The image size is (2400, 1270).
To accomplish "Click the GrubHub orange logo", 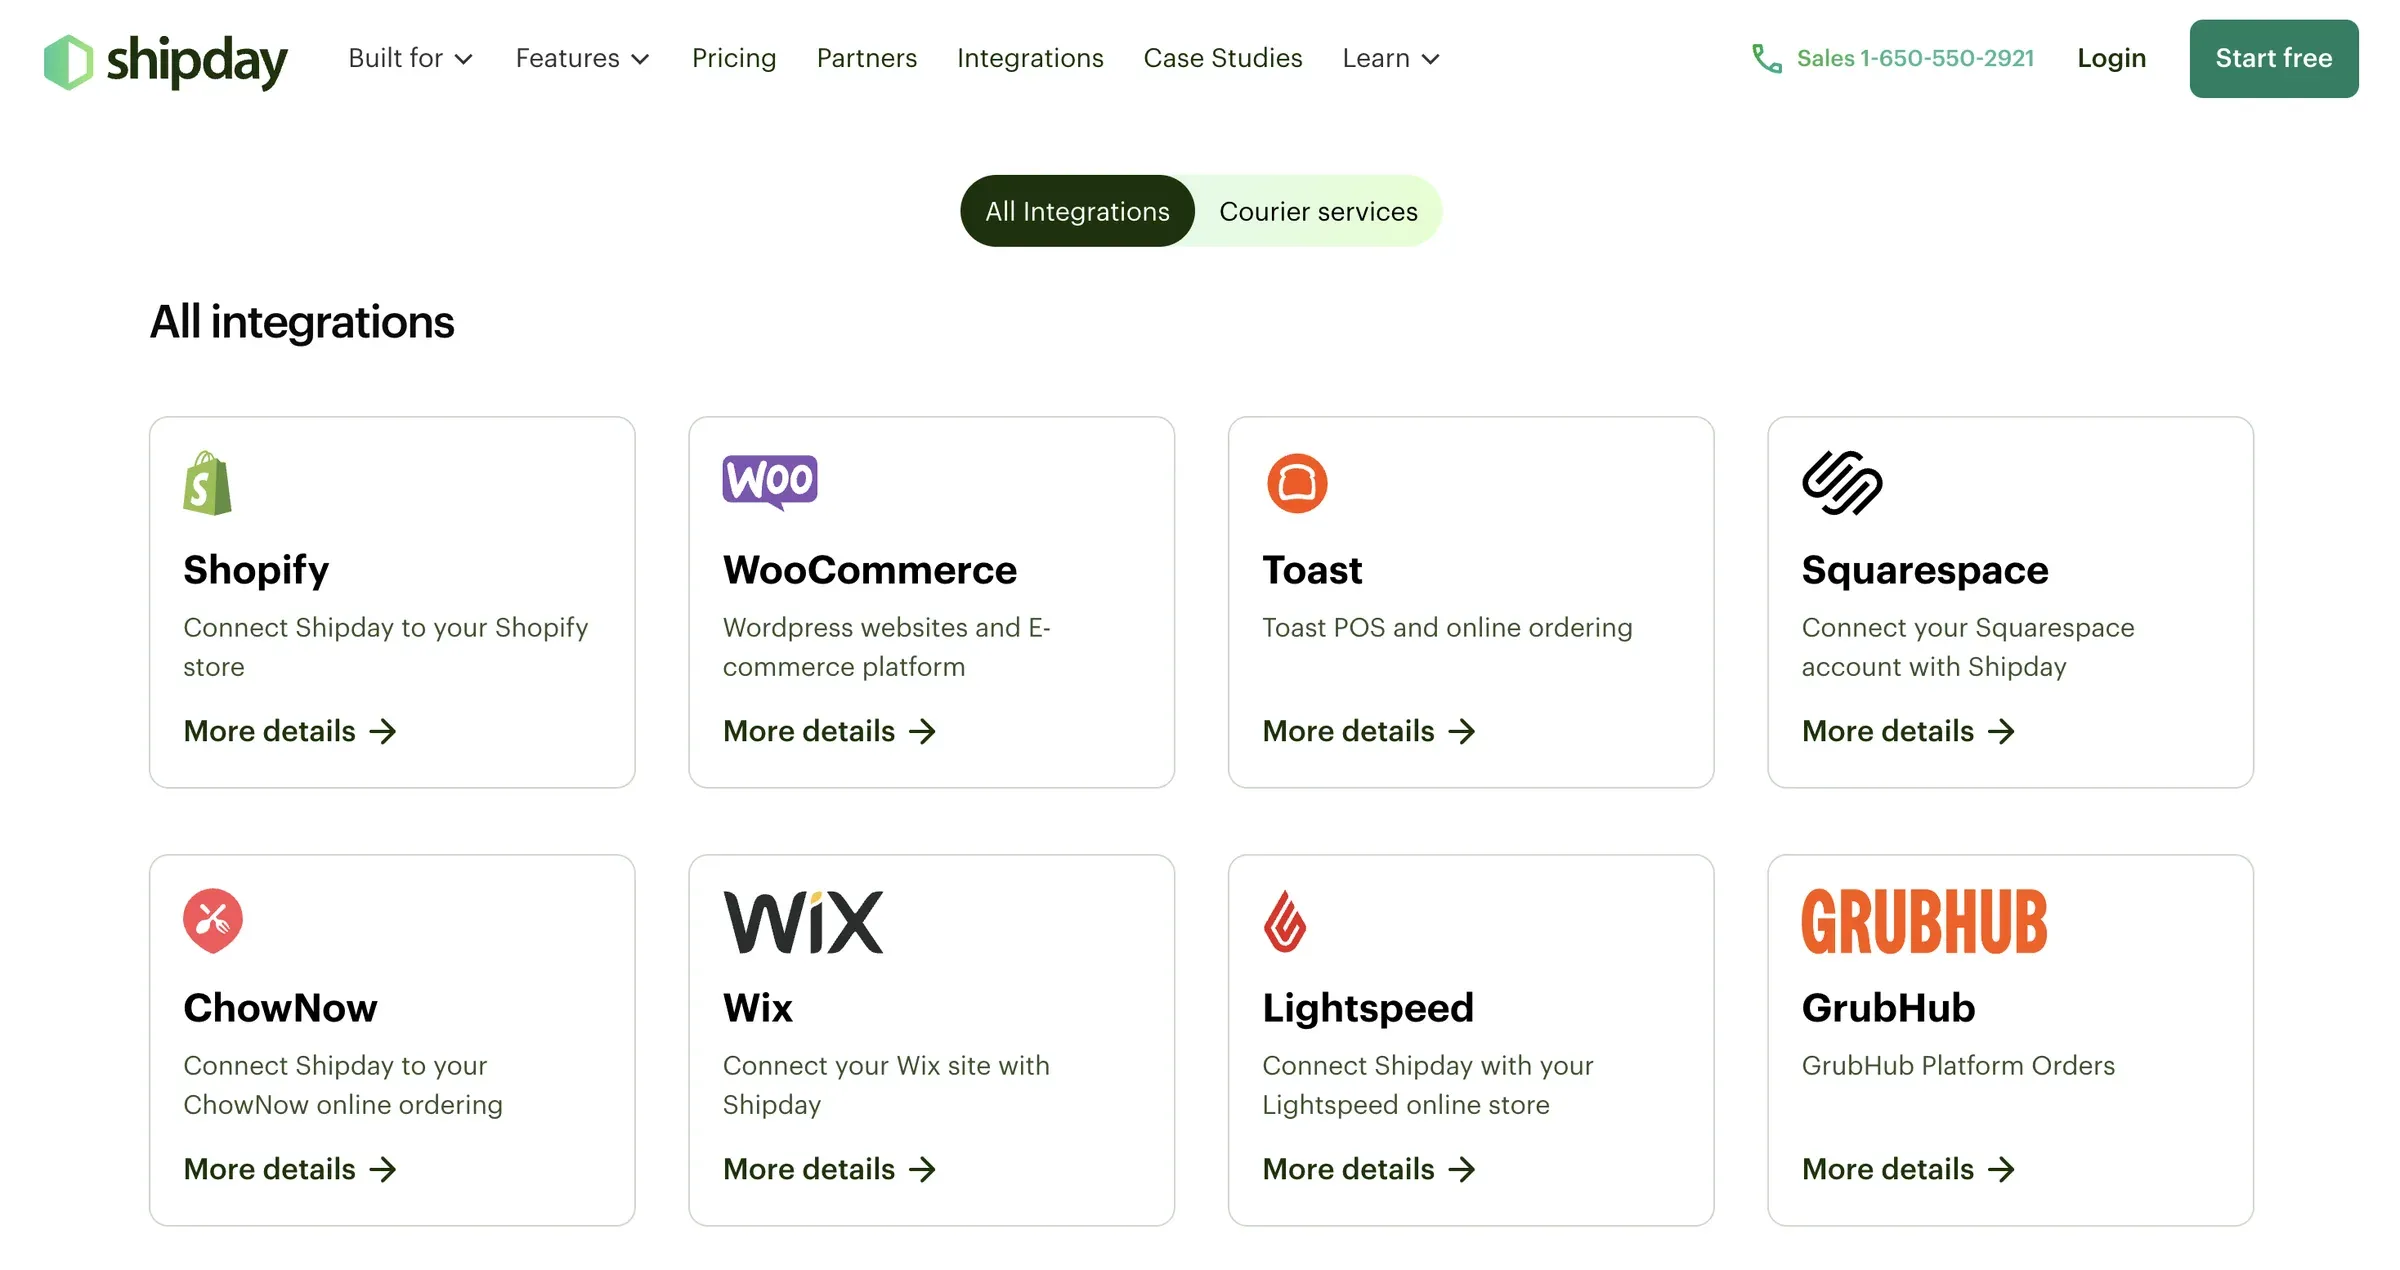I will point(1924,921).
